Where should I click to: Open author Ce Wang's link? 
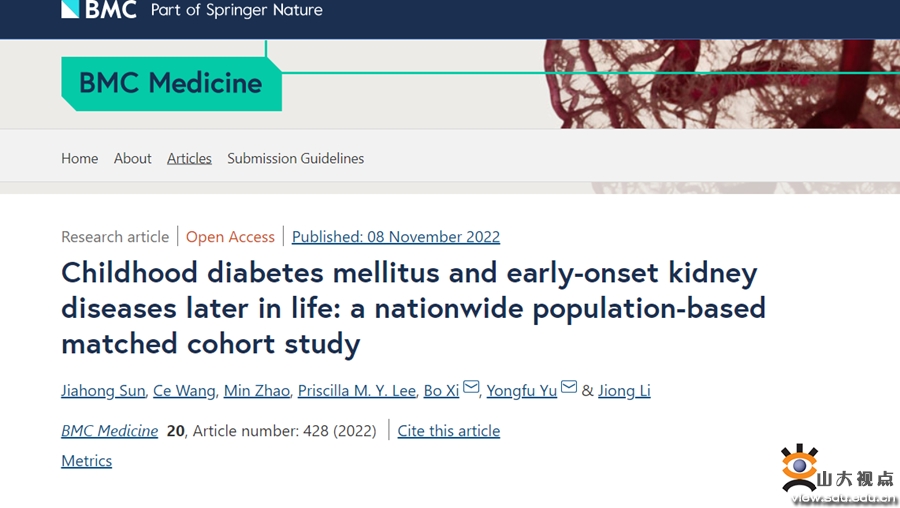(184, 391)
